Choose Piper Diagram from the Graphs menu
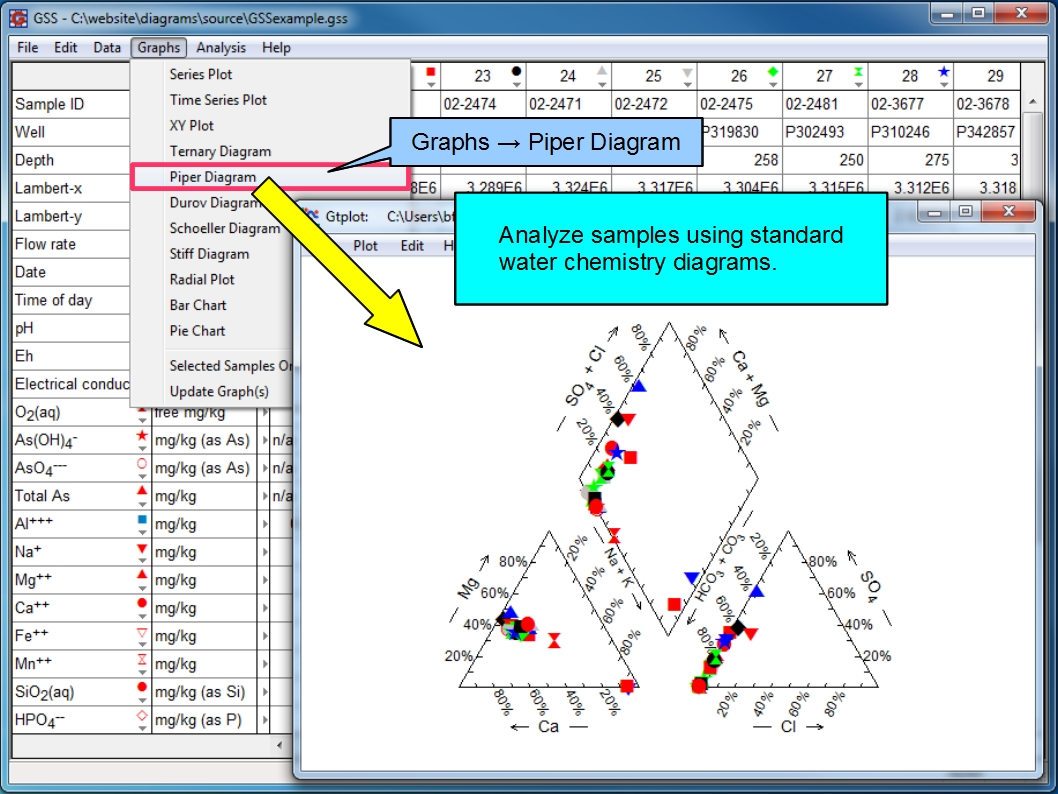1058x794 pixels. pos(270,177)
